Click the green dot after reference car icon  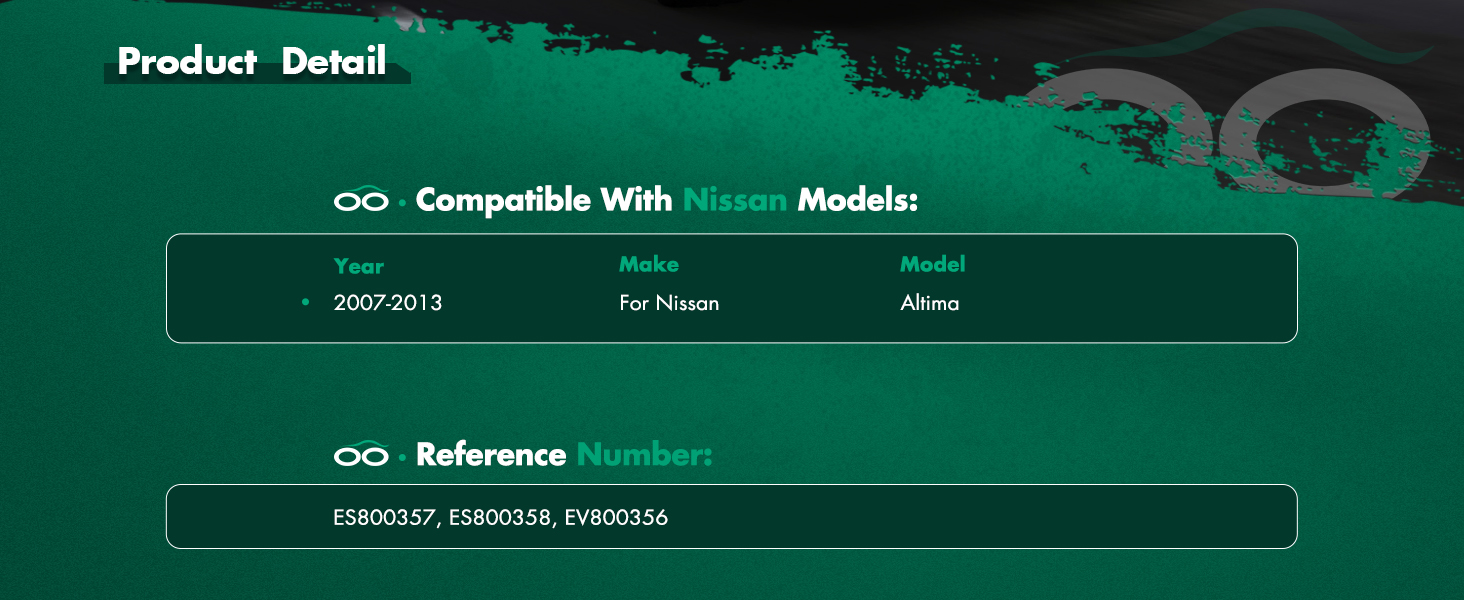(402, 457)
